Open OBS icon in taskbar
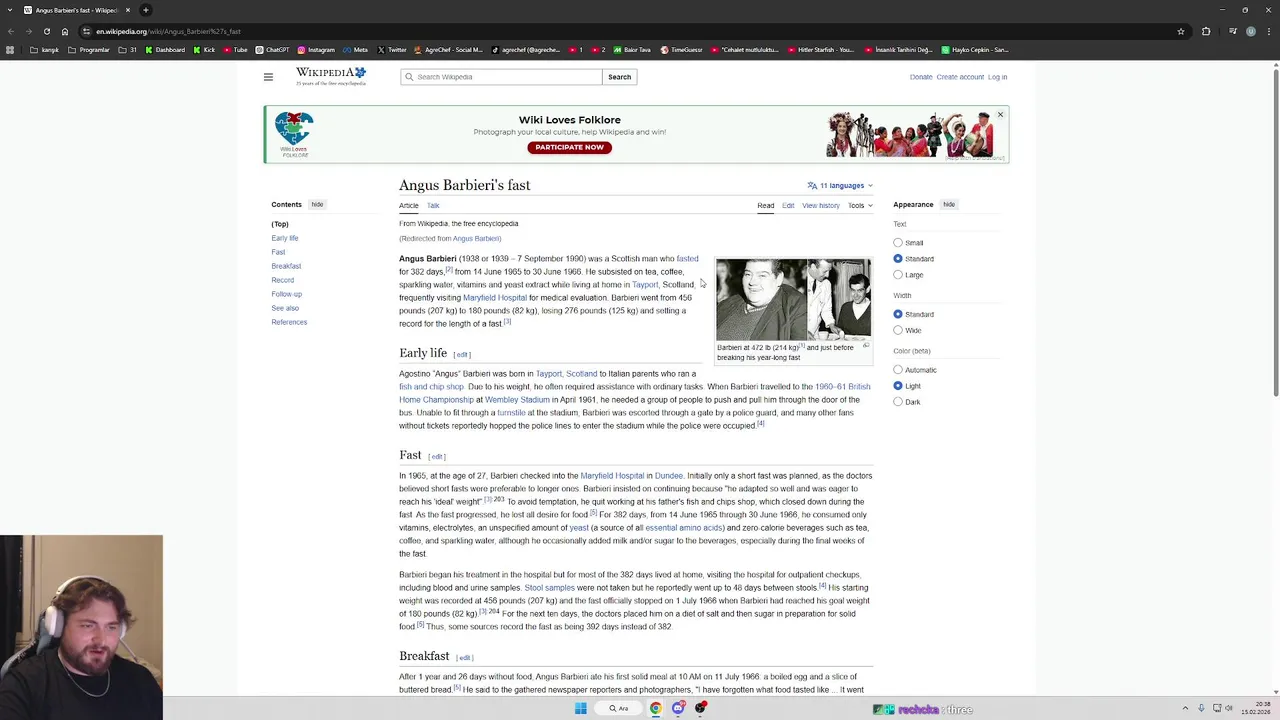Screen dimensions: 1280x720 click(701, 708)
